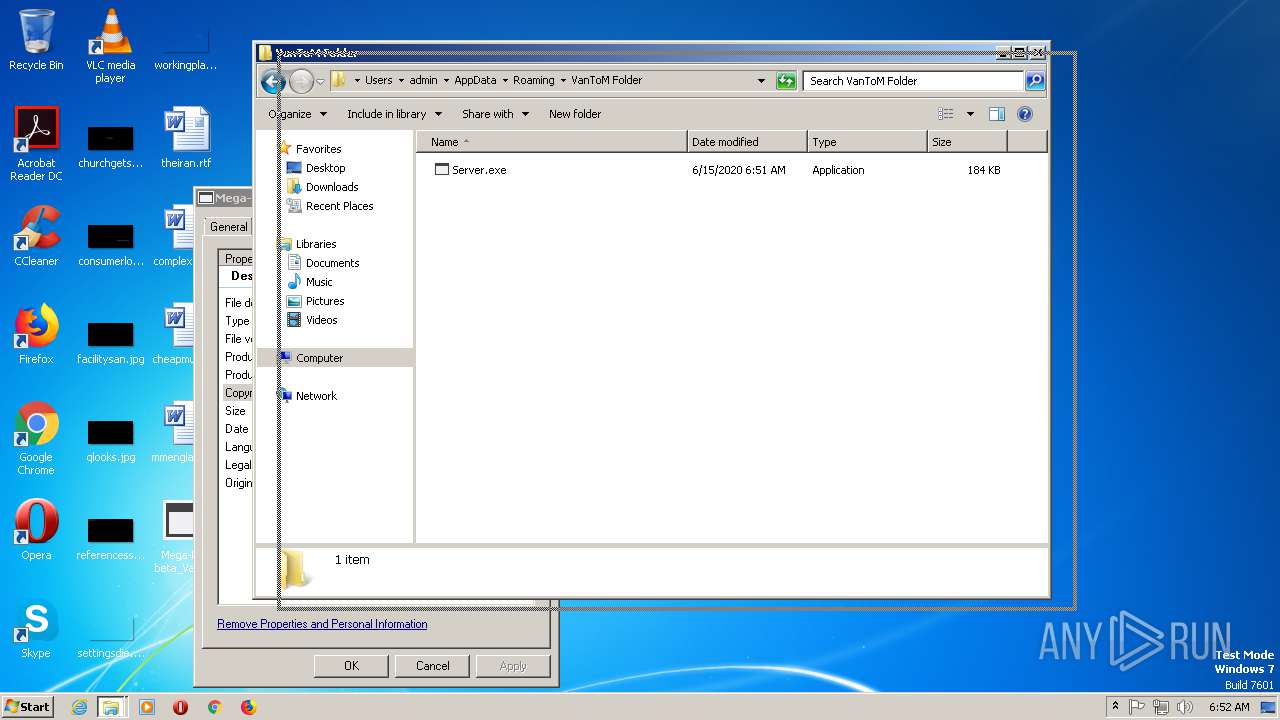Open theiran.rtf document on desktop
Viewport: 1280px width, 720px height.
(x=186, y=138)
